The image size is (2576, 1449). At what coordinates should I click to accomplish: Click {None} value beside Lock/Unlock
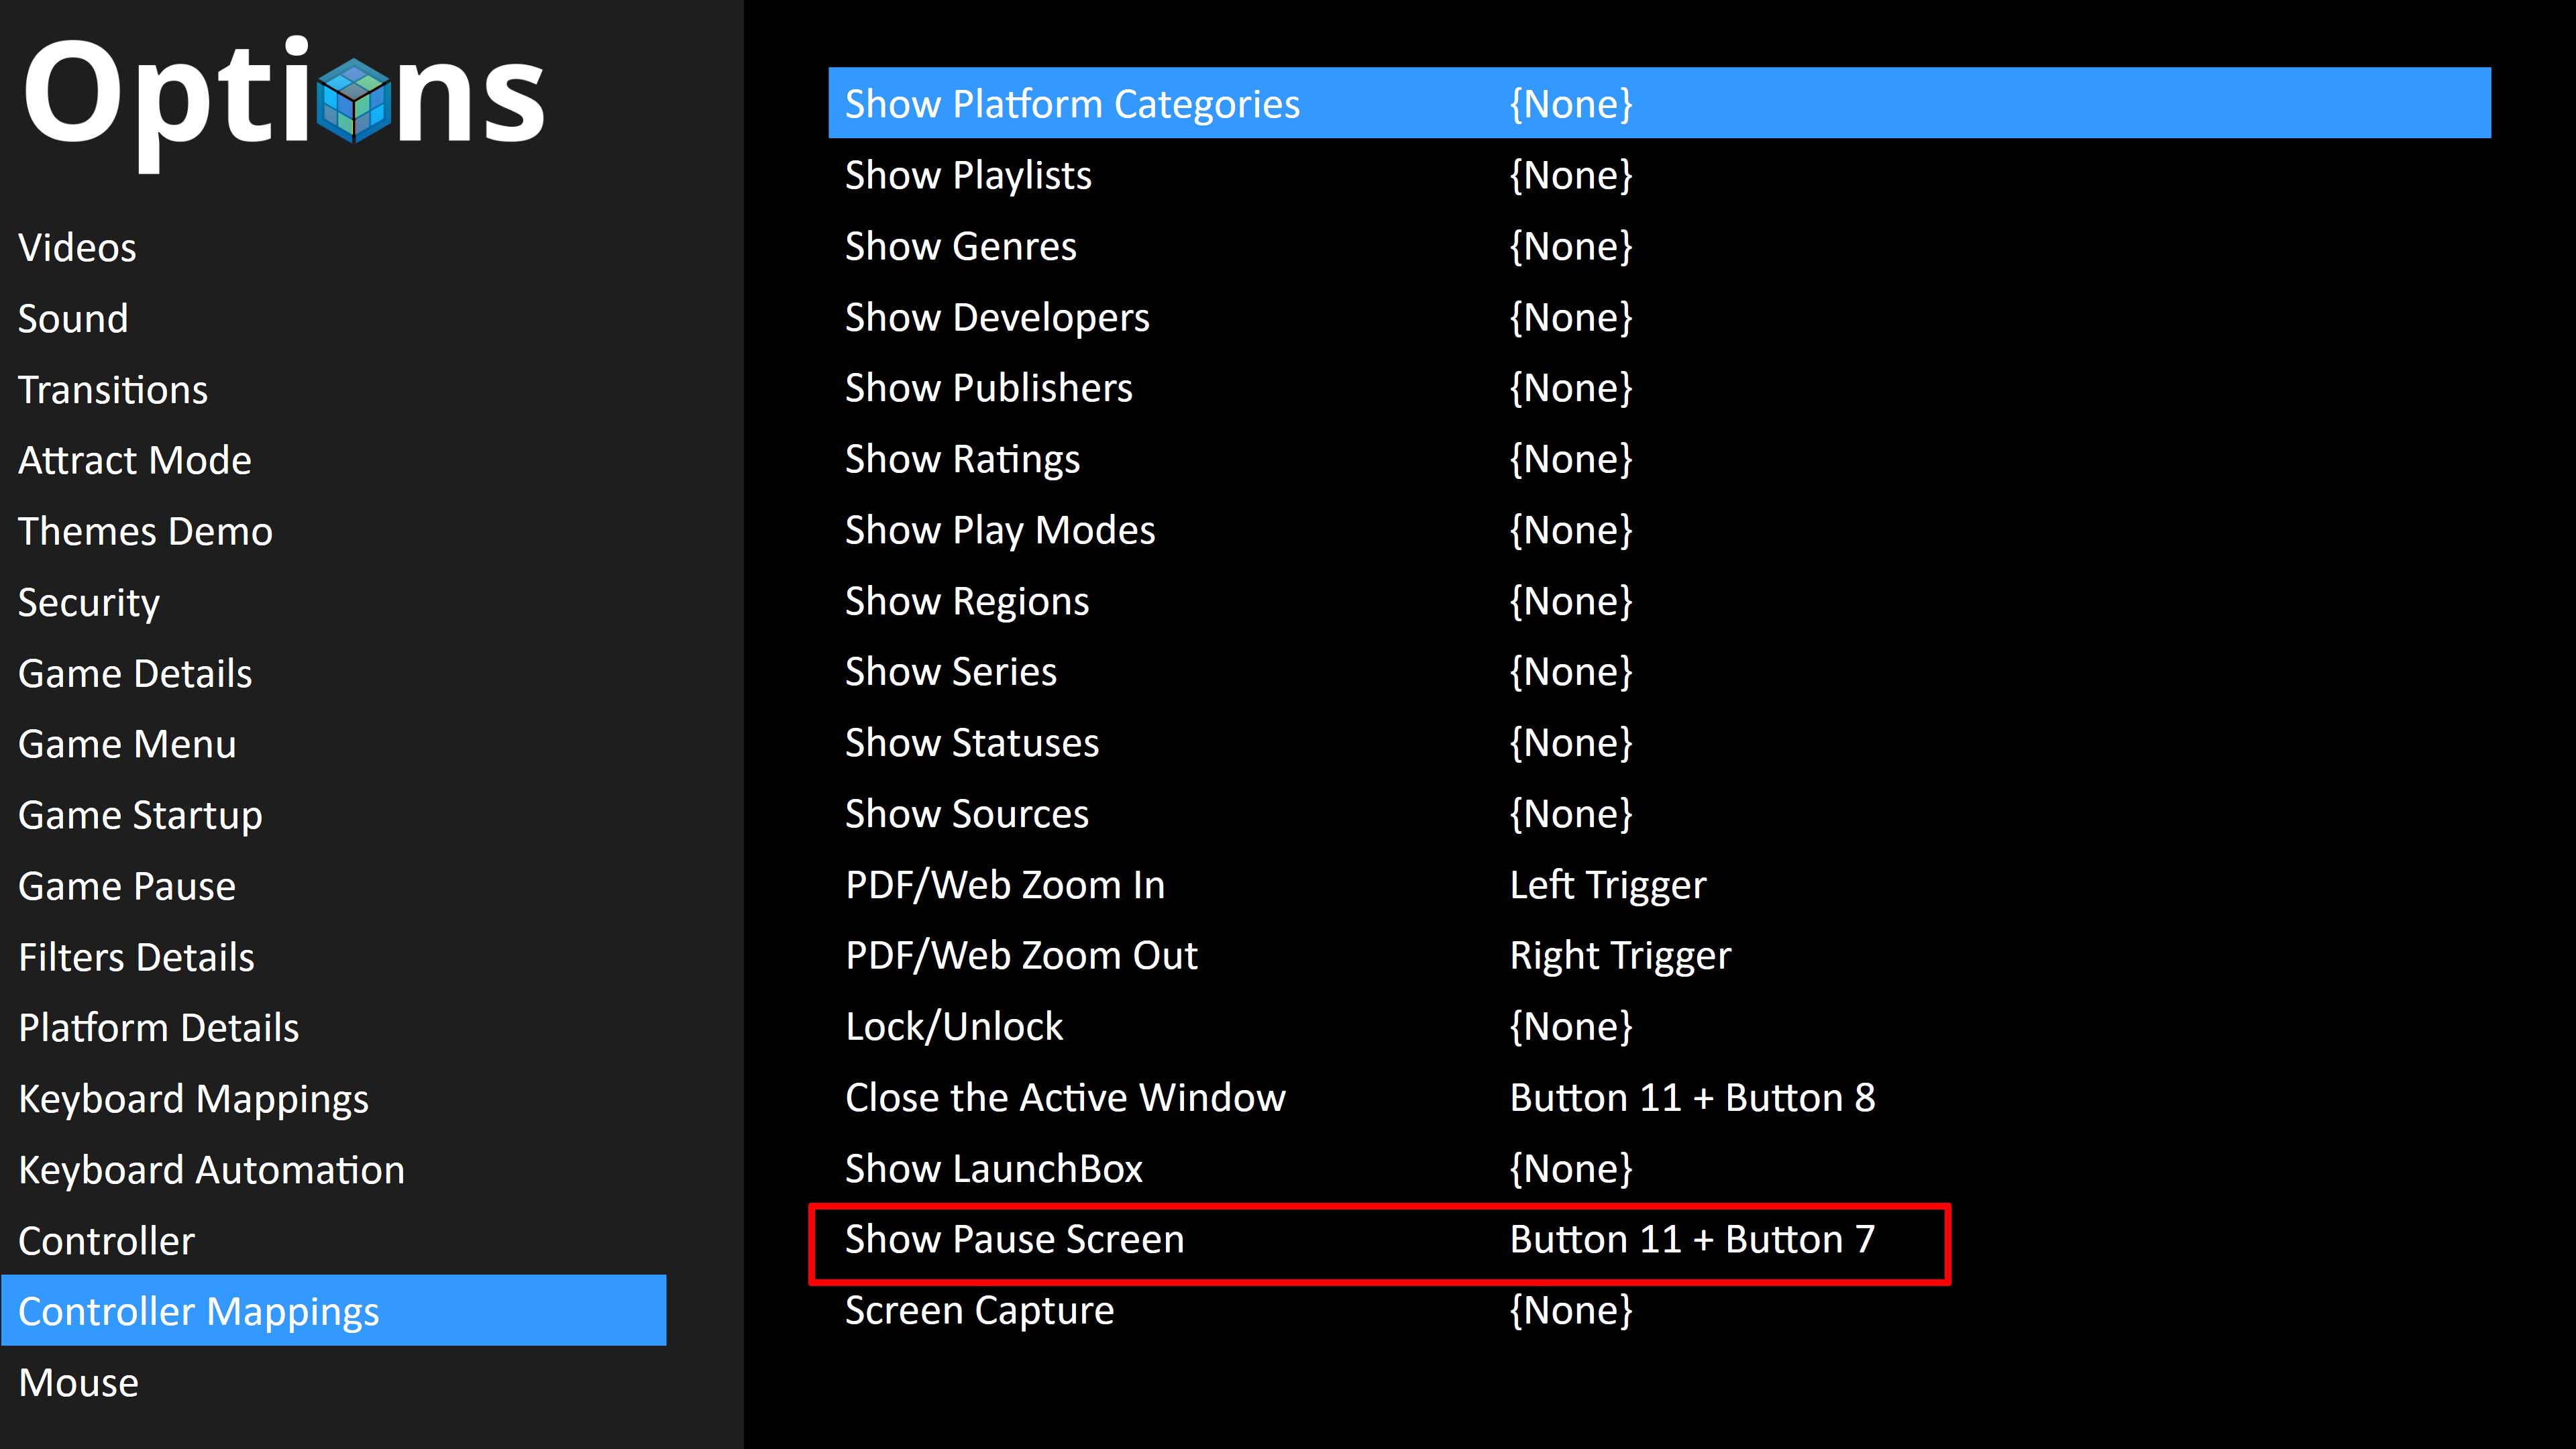pyautogui.click(x=1571, y=1027)
